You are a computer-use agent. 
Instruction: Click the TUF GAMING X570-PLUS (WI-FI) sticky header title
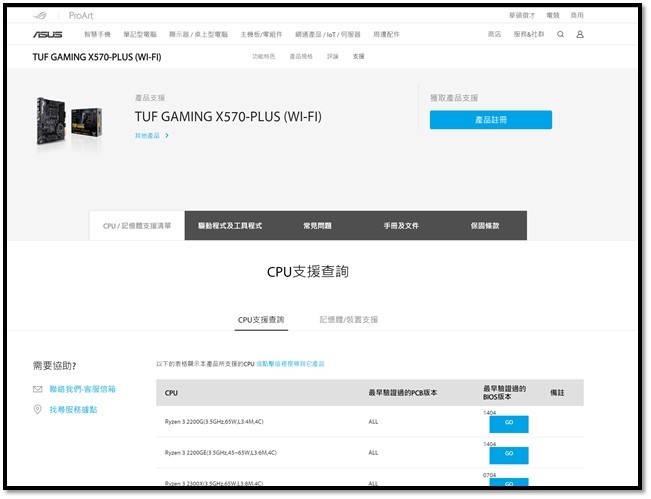[97, 57]
